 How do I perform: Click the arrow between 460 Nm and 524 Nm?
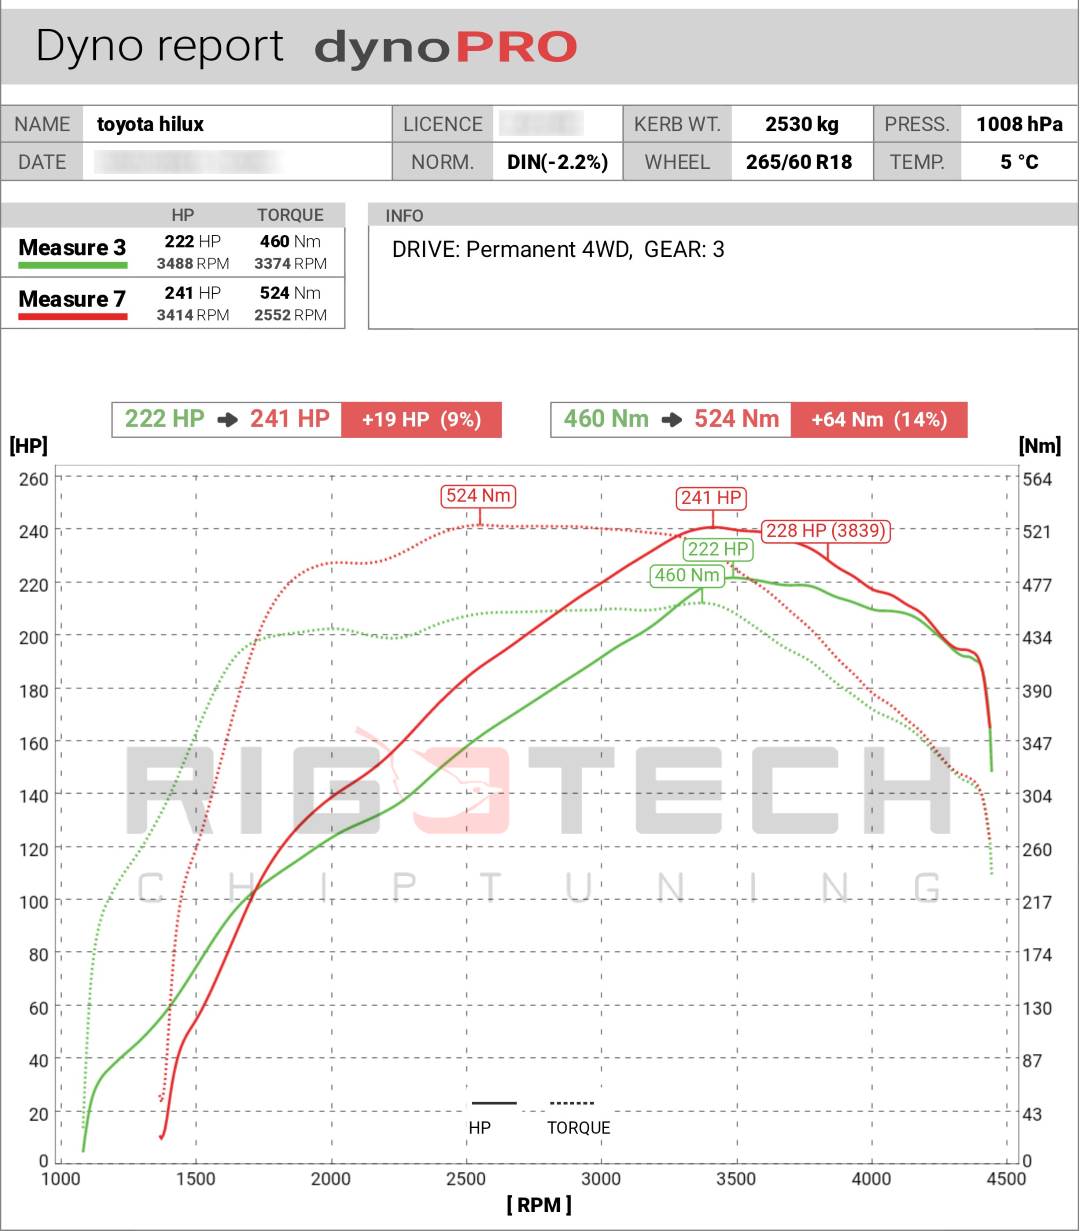pyautogui.click(x=671, y=420)
